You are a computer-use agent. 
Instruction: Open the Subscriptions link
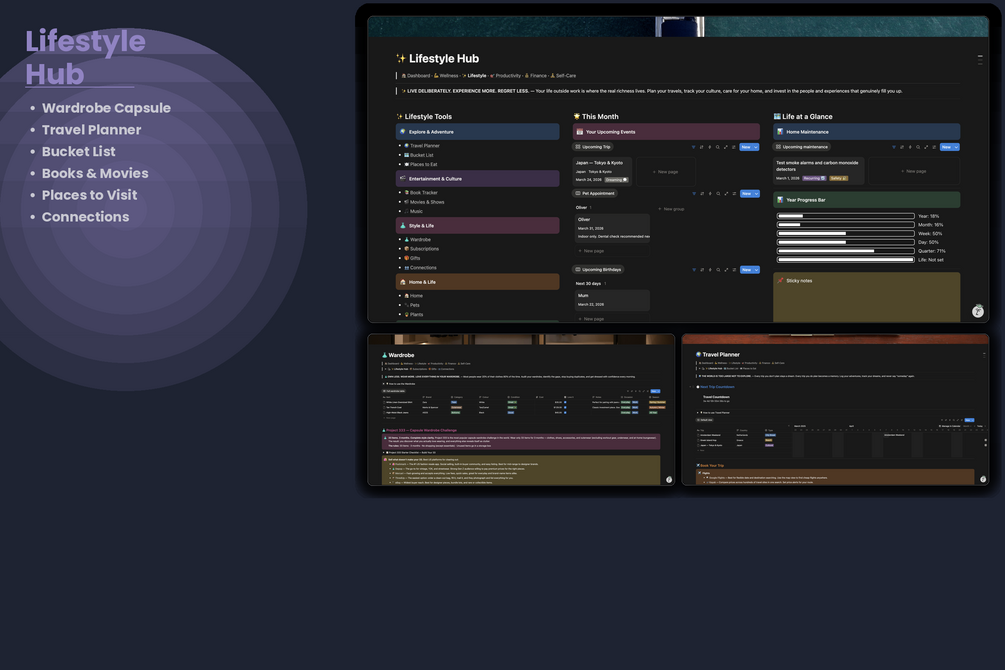tap(422, 249)
